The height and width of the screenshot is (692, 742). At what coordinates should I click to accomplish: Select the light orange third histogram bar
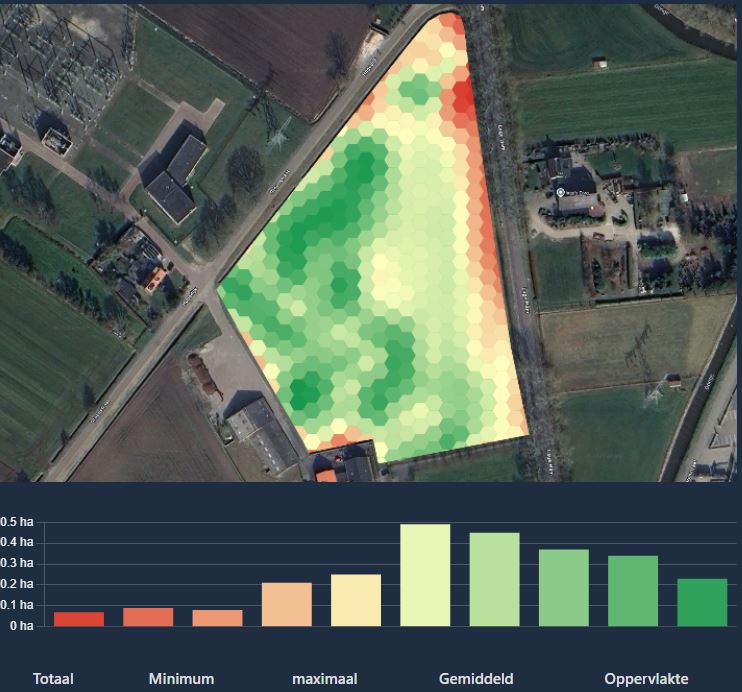coord(217,618)
